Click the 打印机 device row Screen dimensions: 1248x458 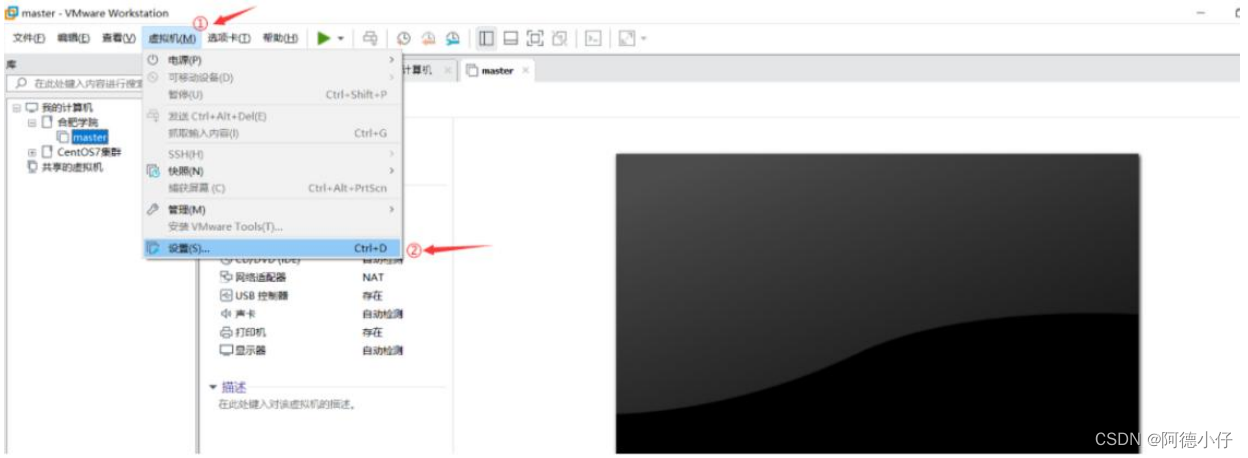point(312,332)
